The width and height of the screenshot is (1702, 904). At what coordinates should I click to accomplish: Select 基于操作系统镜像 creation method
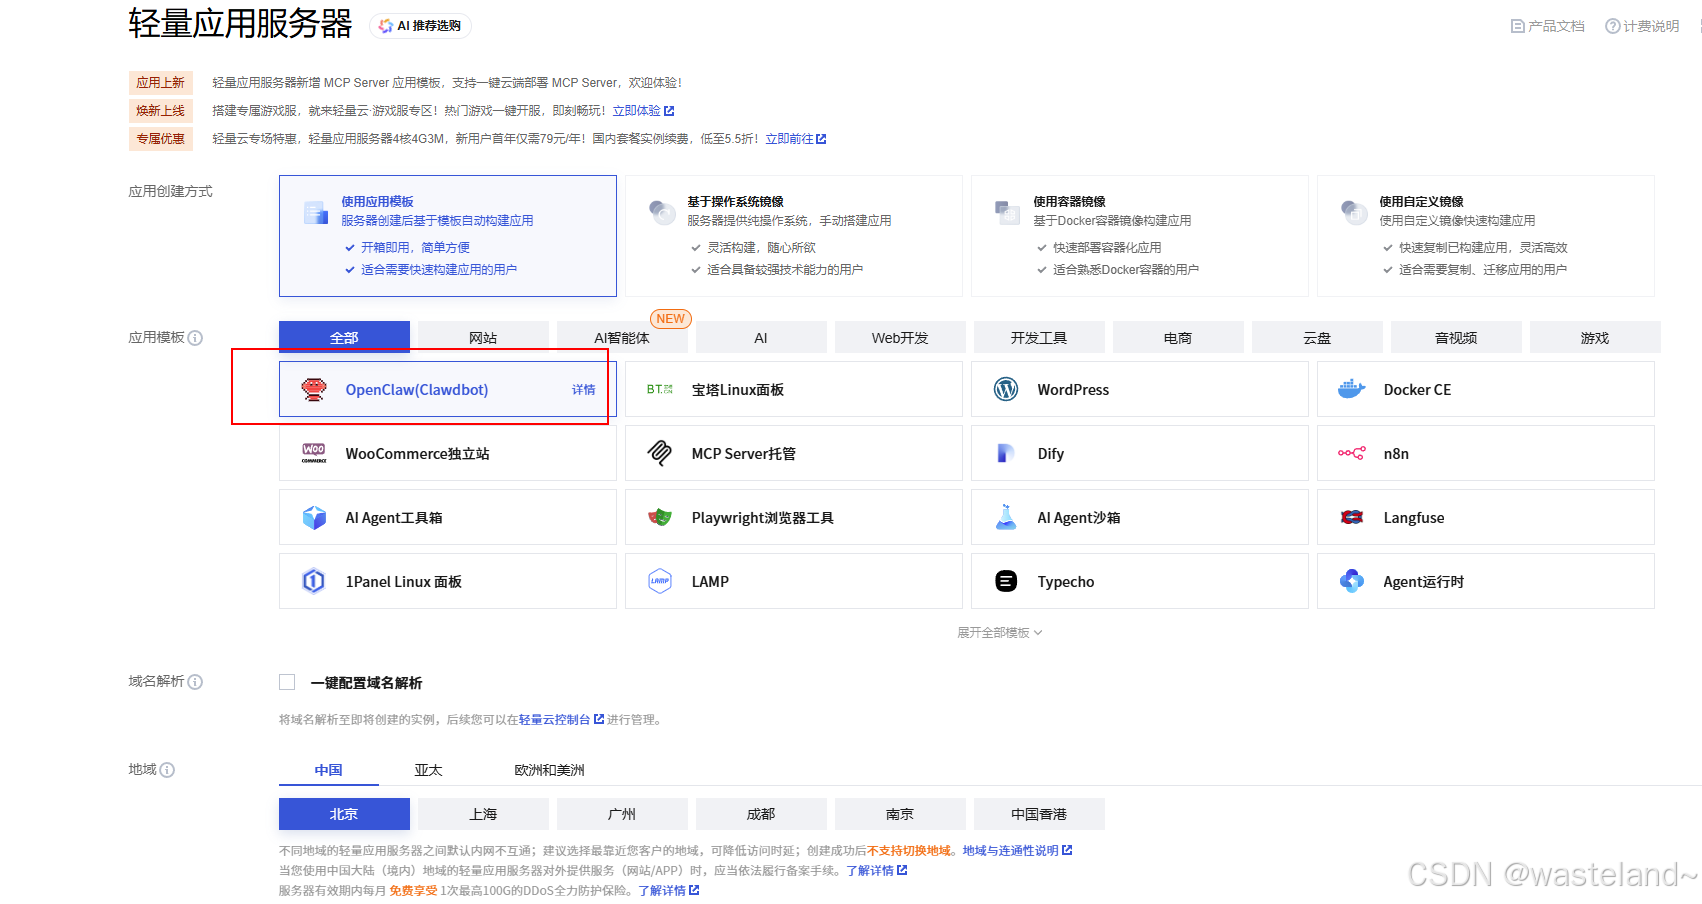click(794, 236)
